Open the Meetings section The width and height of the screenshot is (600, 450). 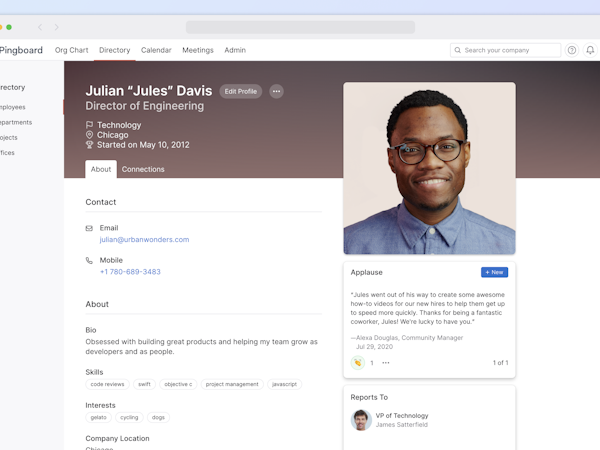point(198,50)
